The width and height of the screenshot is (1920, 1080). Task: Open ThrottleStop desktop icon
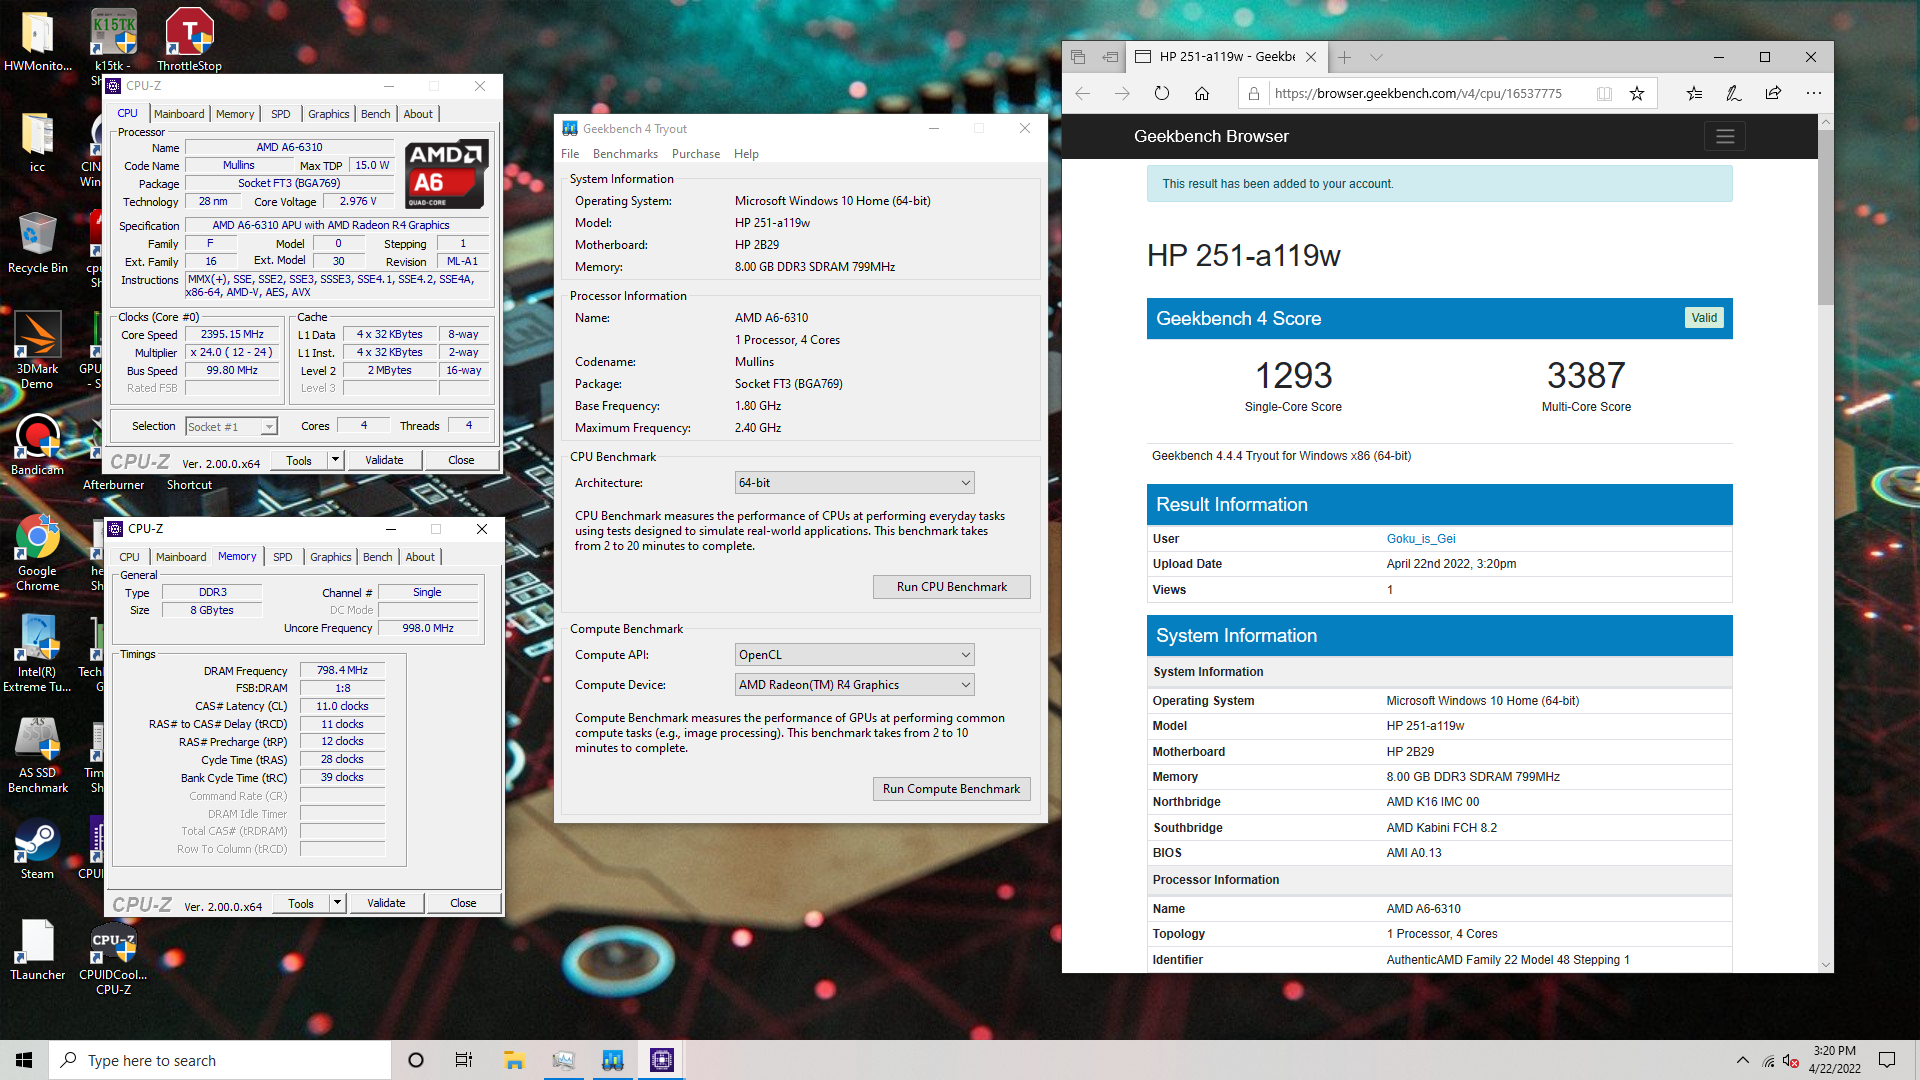[189, 40]
